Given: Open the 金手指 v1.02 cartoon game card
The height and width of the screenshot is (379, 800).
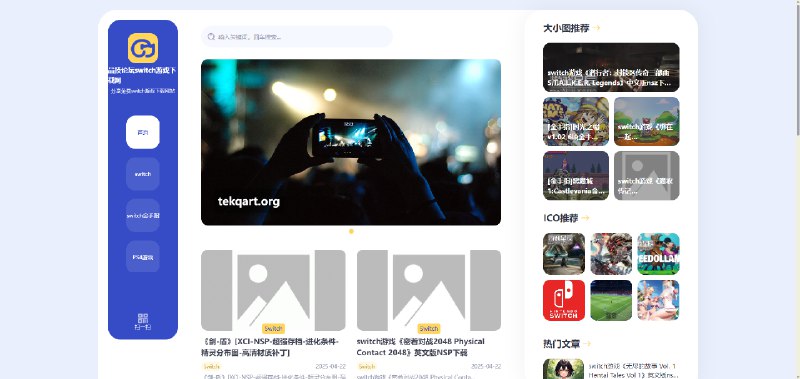Looking at the screenshot, I should pos(576,121).
